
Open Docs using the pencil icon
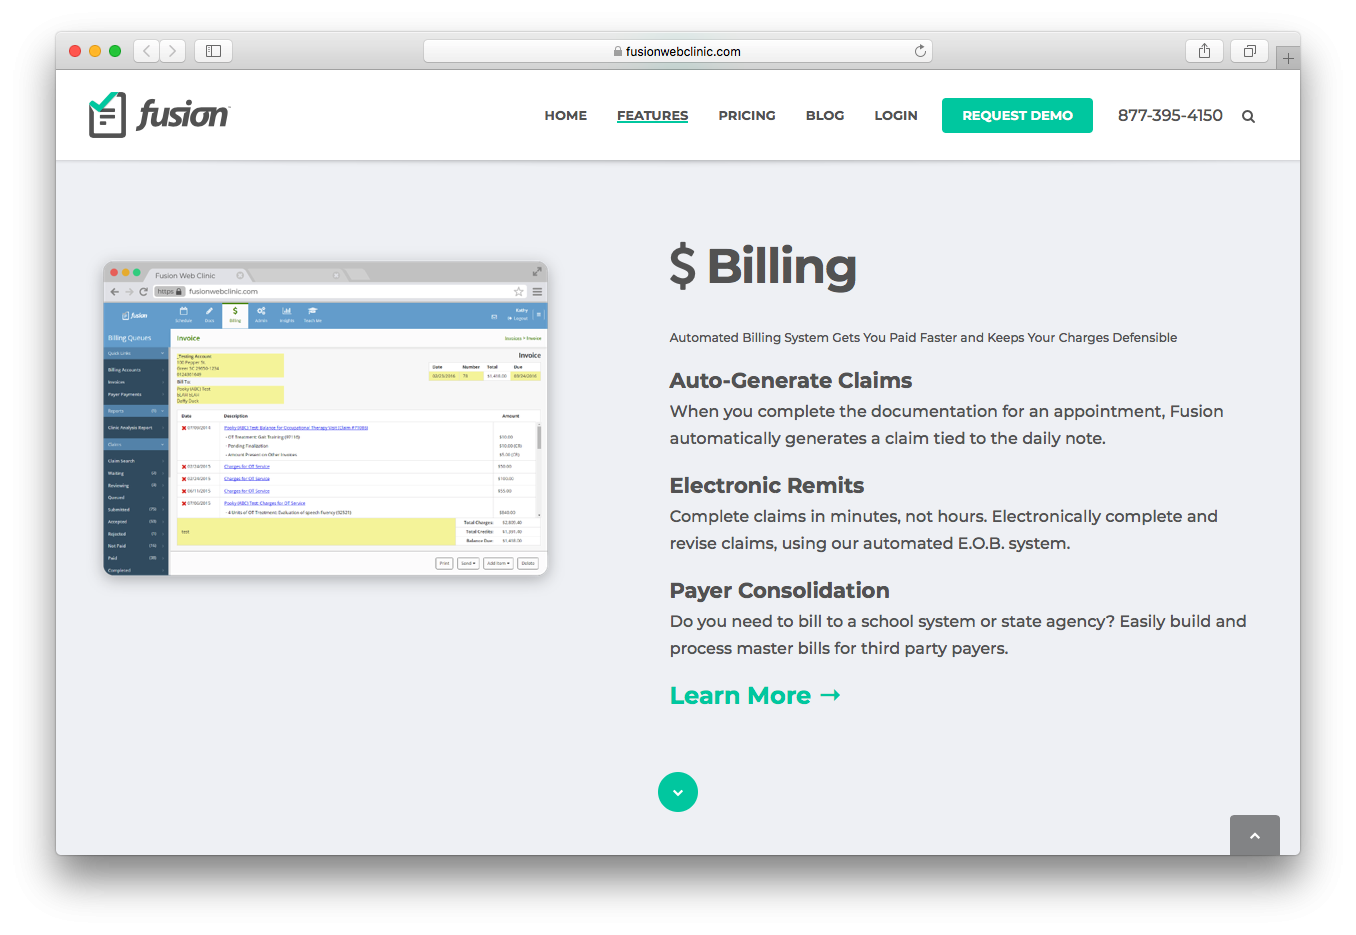209,311
